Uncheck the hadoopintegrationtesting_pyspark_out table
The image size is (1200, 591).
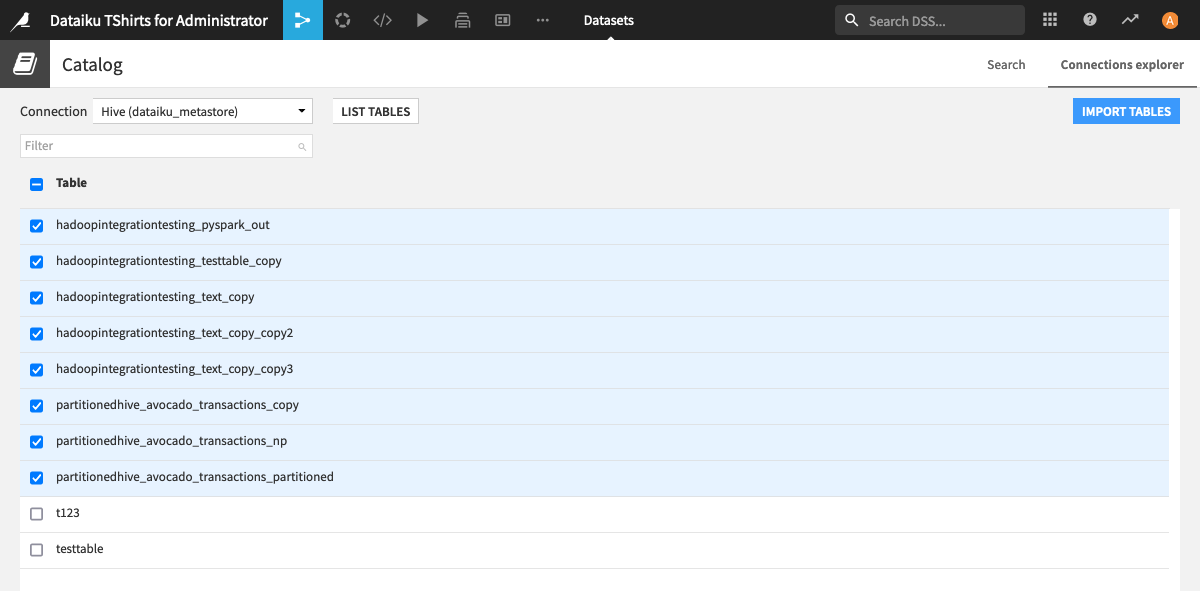(36, 226)
